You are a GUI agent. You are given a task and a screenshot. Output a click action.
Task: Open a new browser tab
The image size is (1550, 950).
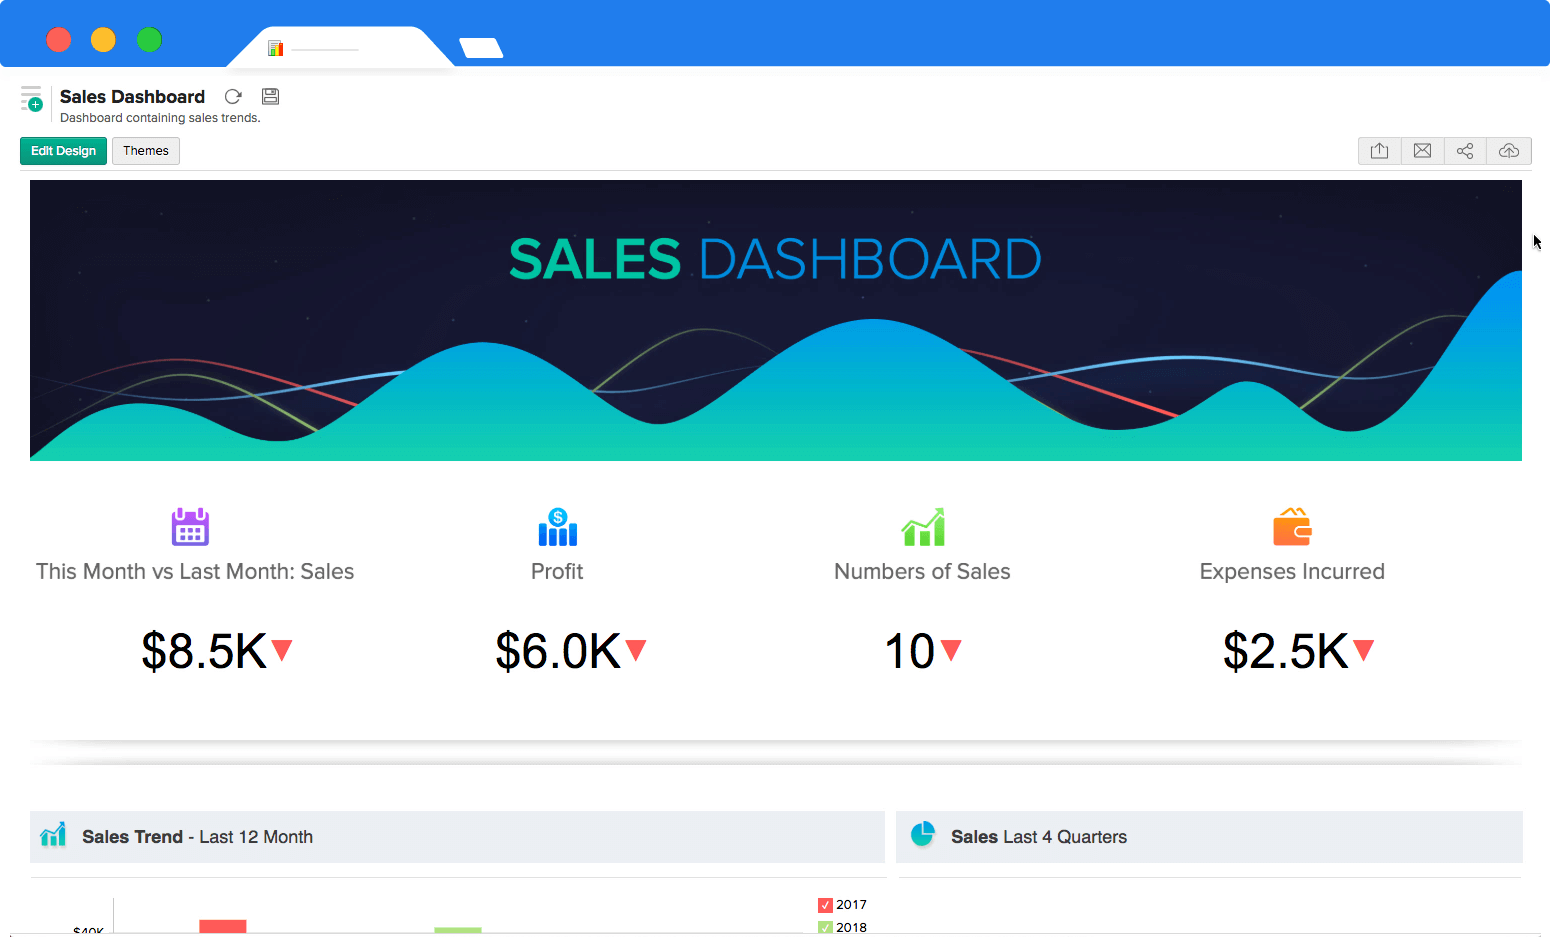tap(481, 48)
